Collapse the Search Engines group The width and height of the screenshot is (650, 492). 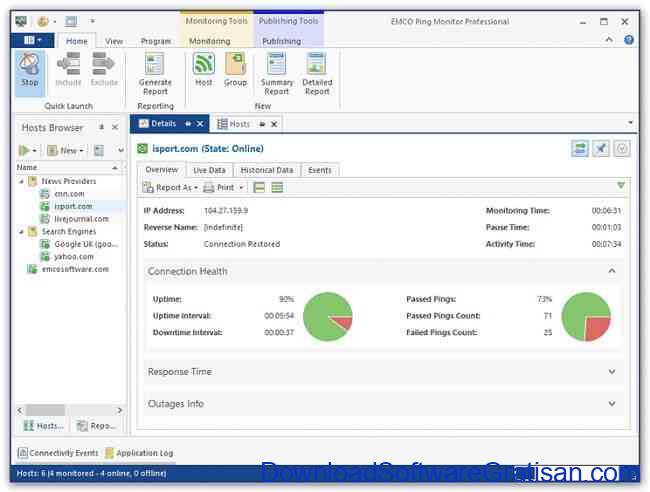click(21, 231)
